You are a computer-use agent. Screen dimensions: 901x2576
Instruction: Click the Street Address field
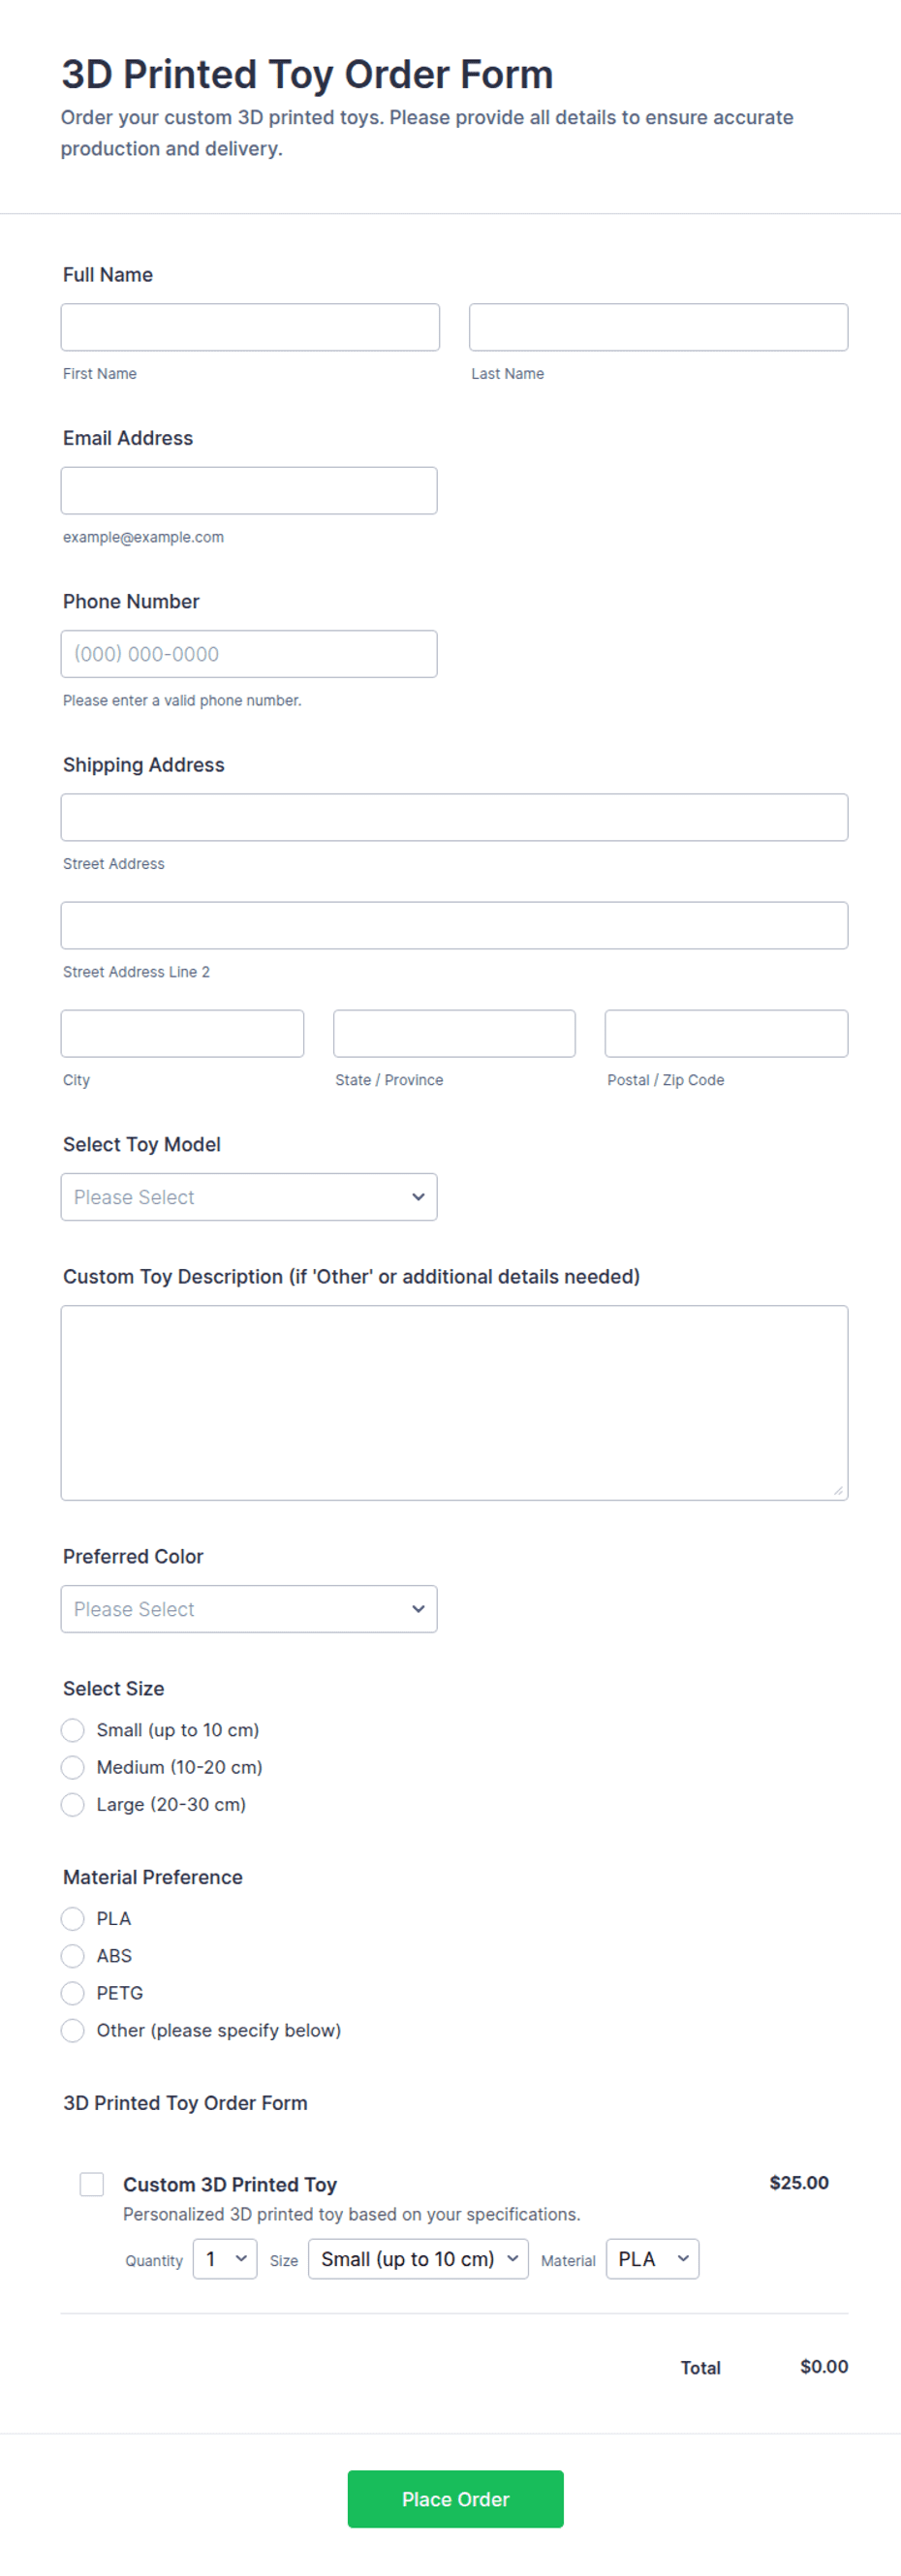(x=454, y=817)
